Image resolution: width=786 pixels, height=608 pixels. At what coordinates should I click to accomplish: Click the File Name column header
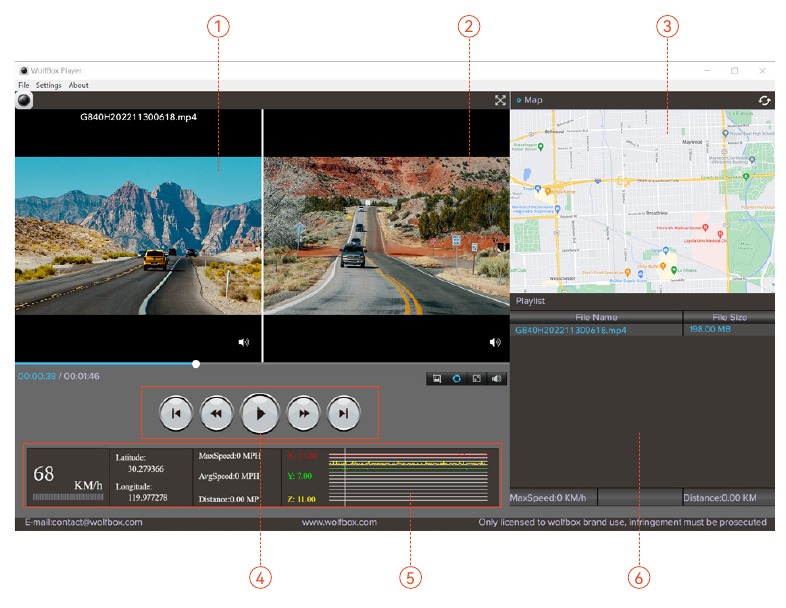pos(597,317)
